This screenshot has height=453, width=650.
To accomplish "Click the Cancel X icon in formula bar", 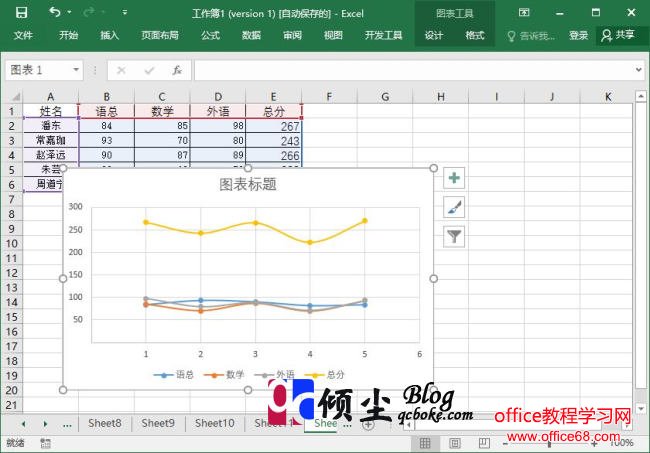I will tap(121, 70).
